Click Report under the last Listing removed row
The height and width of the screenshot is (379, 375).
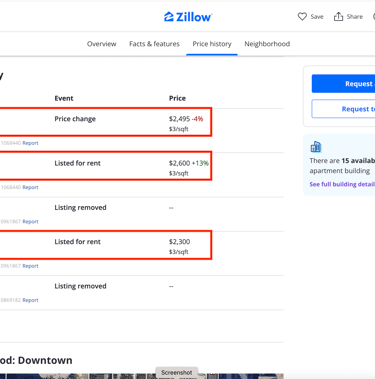30,300
